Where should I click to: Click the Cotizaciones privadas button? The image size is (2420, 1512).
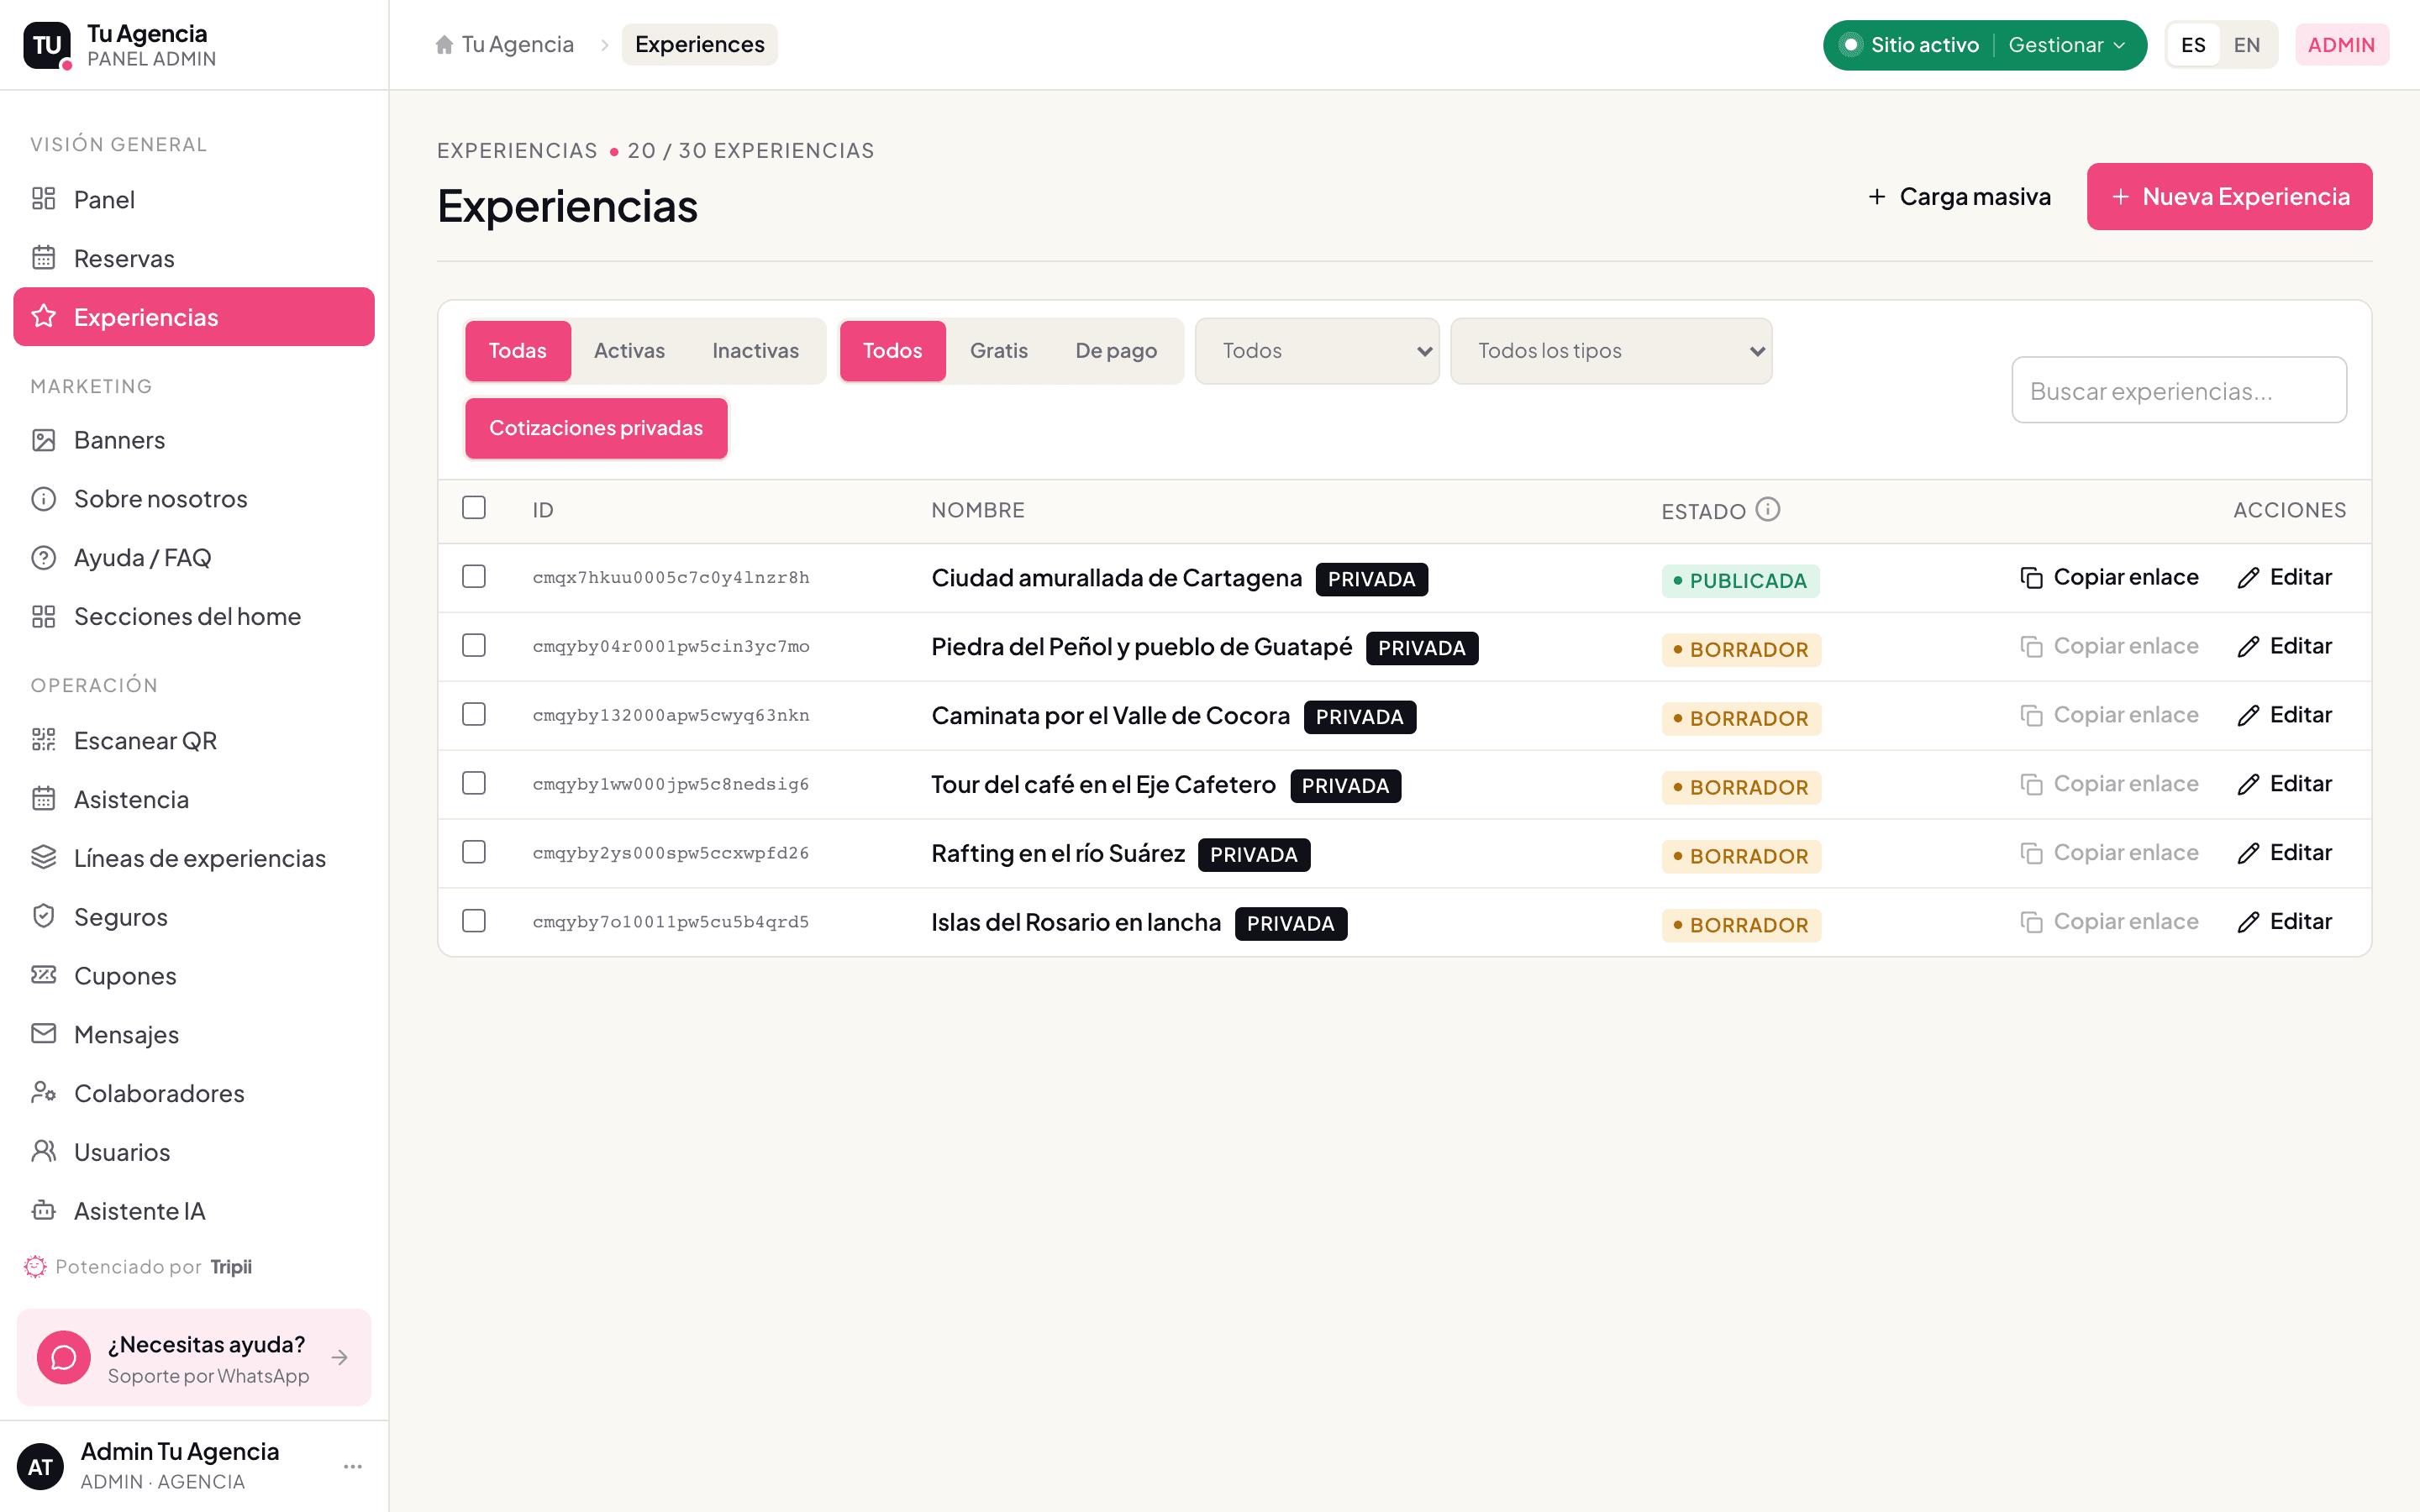(596, 428)
